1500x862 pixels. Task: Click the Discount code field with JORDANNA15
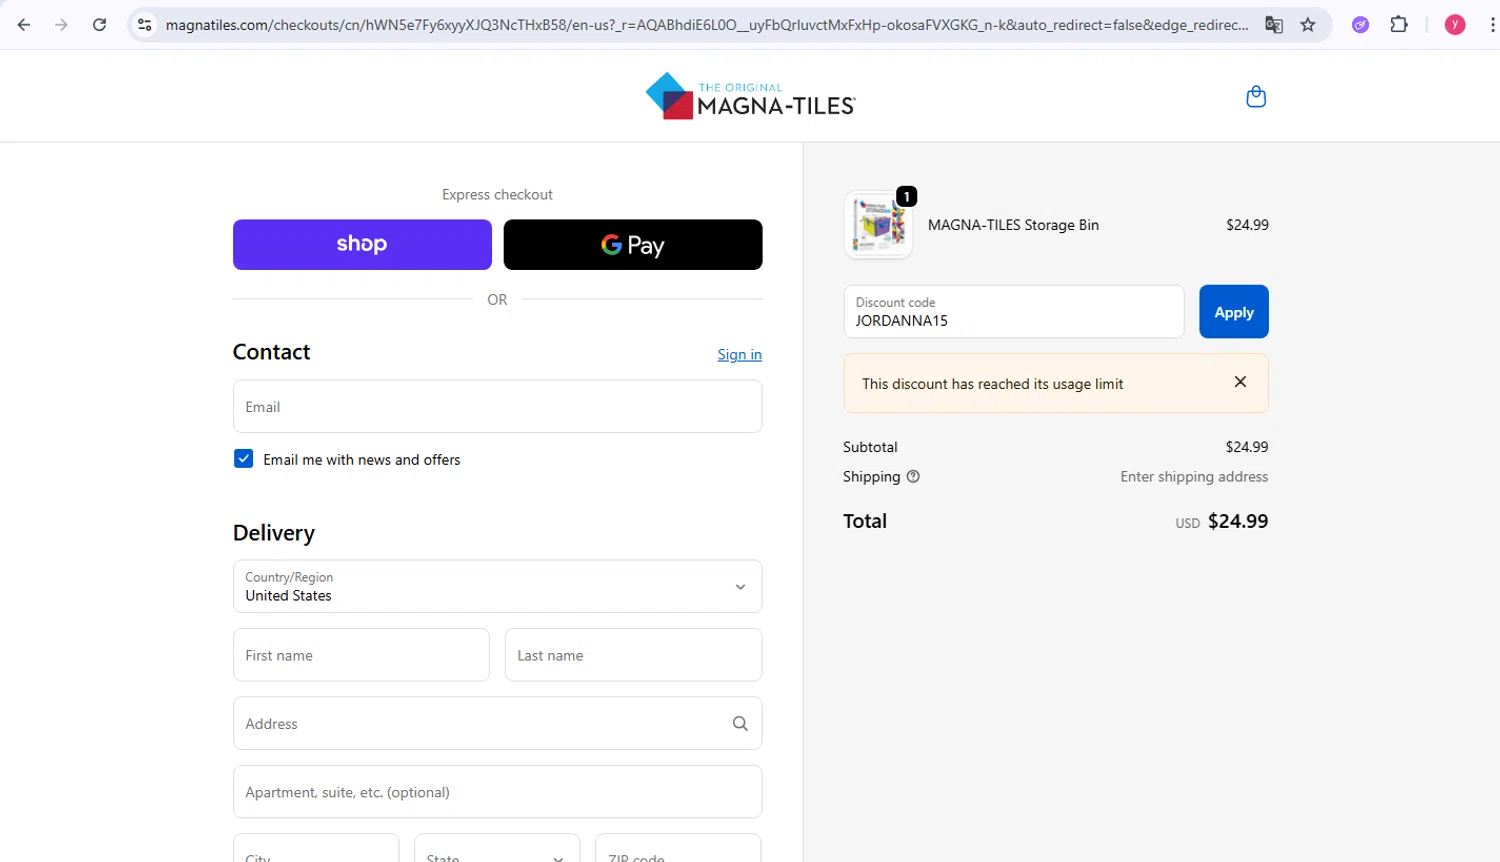[1014, 312]
